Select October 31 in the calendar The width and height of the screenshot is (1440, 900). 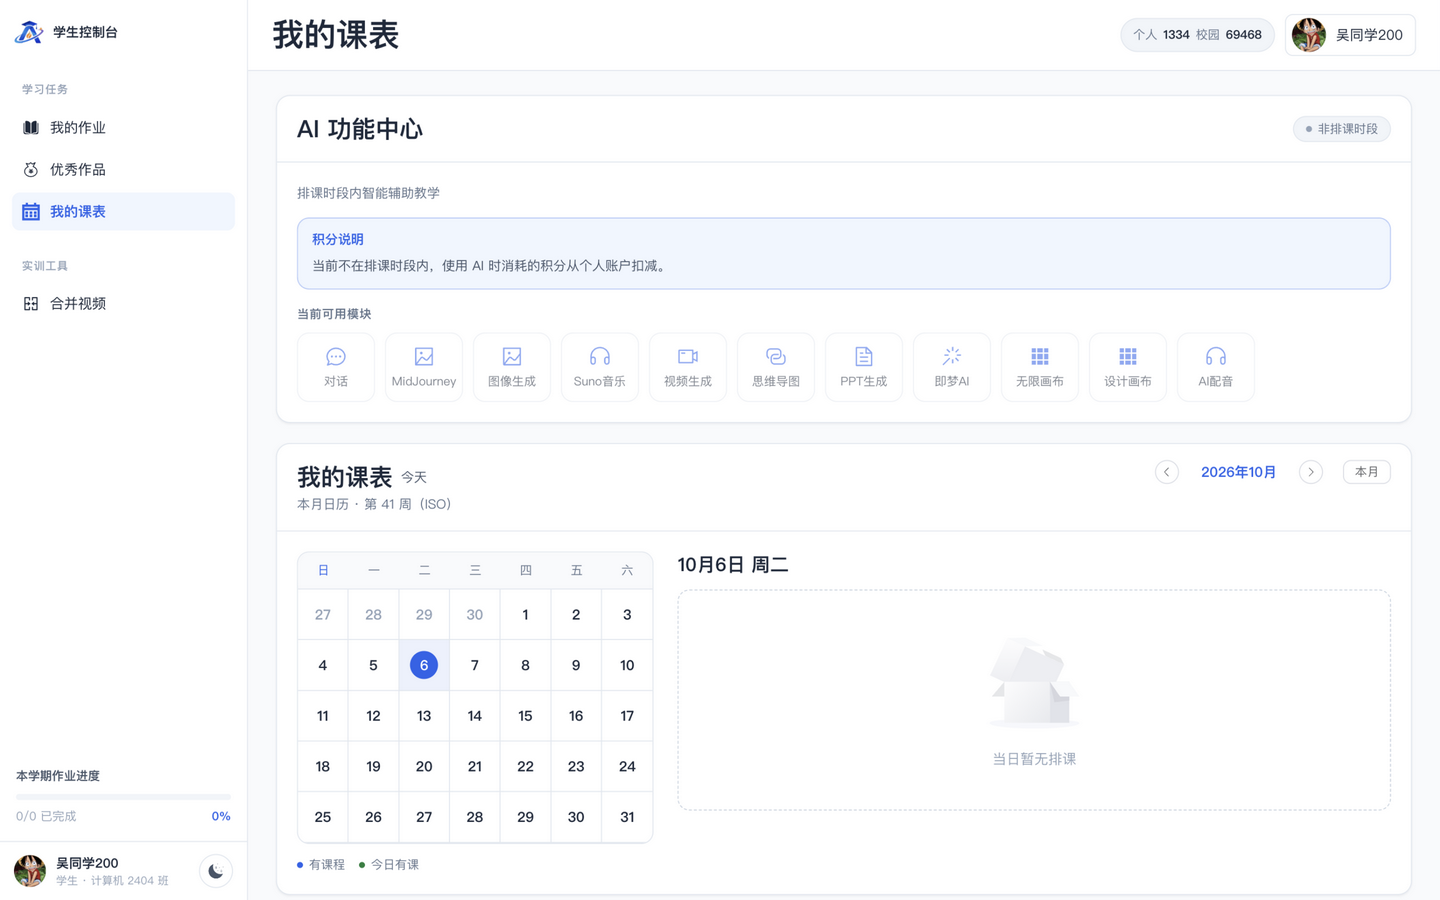627,817
